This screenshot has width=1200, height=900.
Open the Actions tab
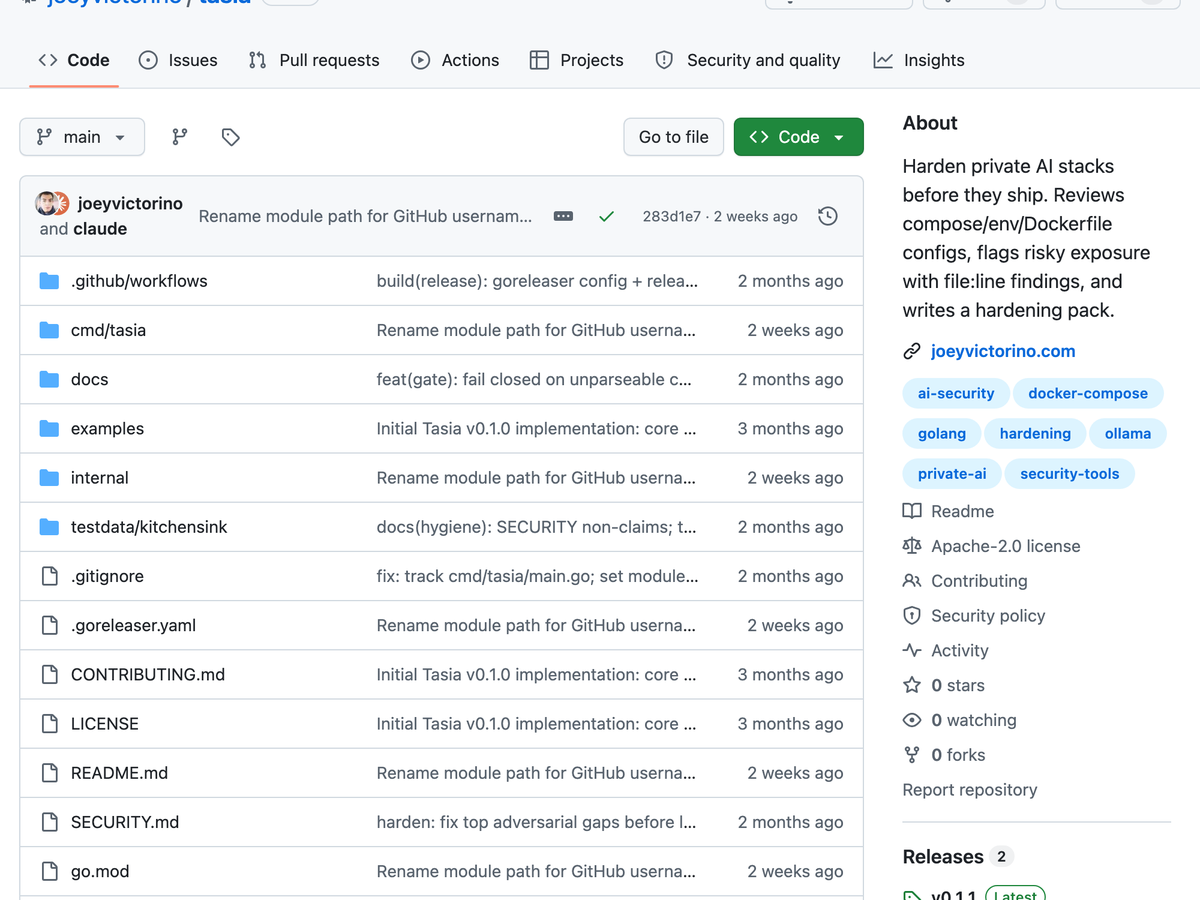(455, 60)
